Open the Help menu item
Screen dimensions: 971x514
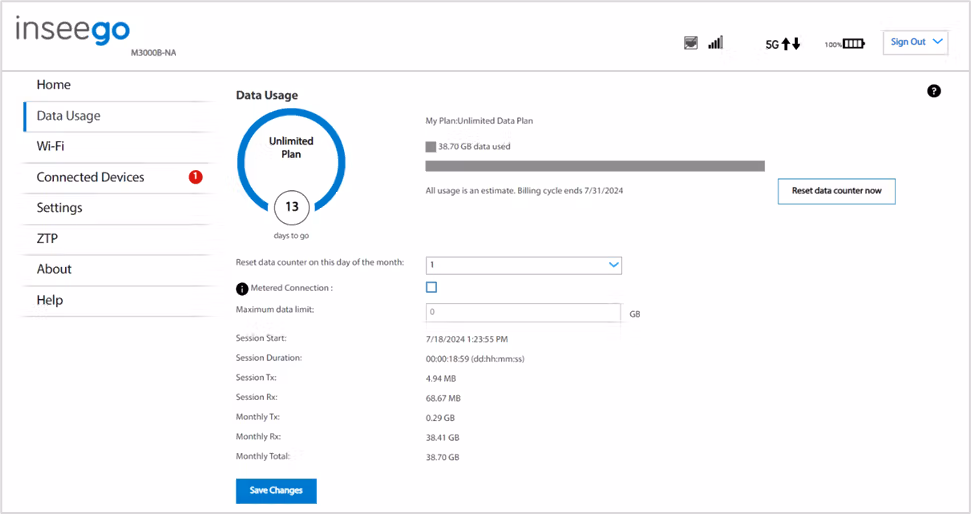tap(50, 300)
